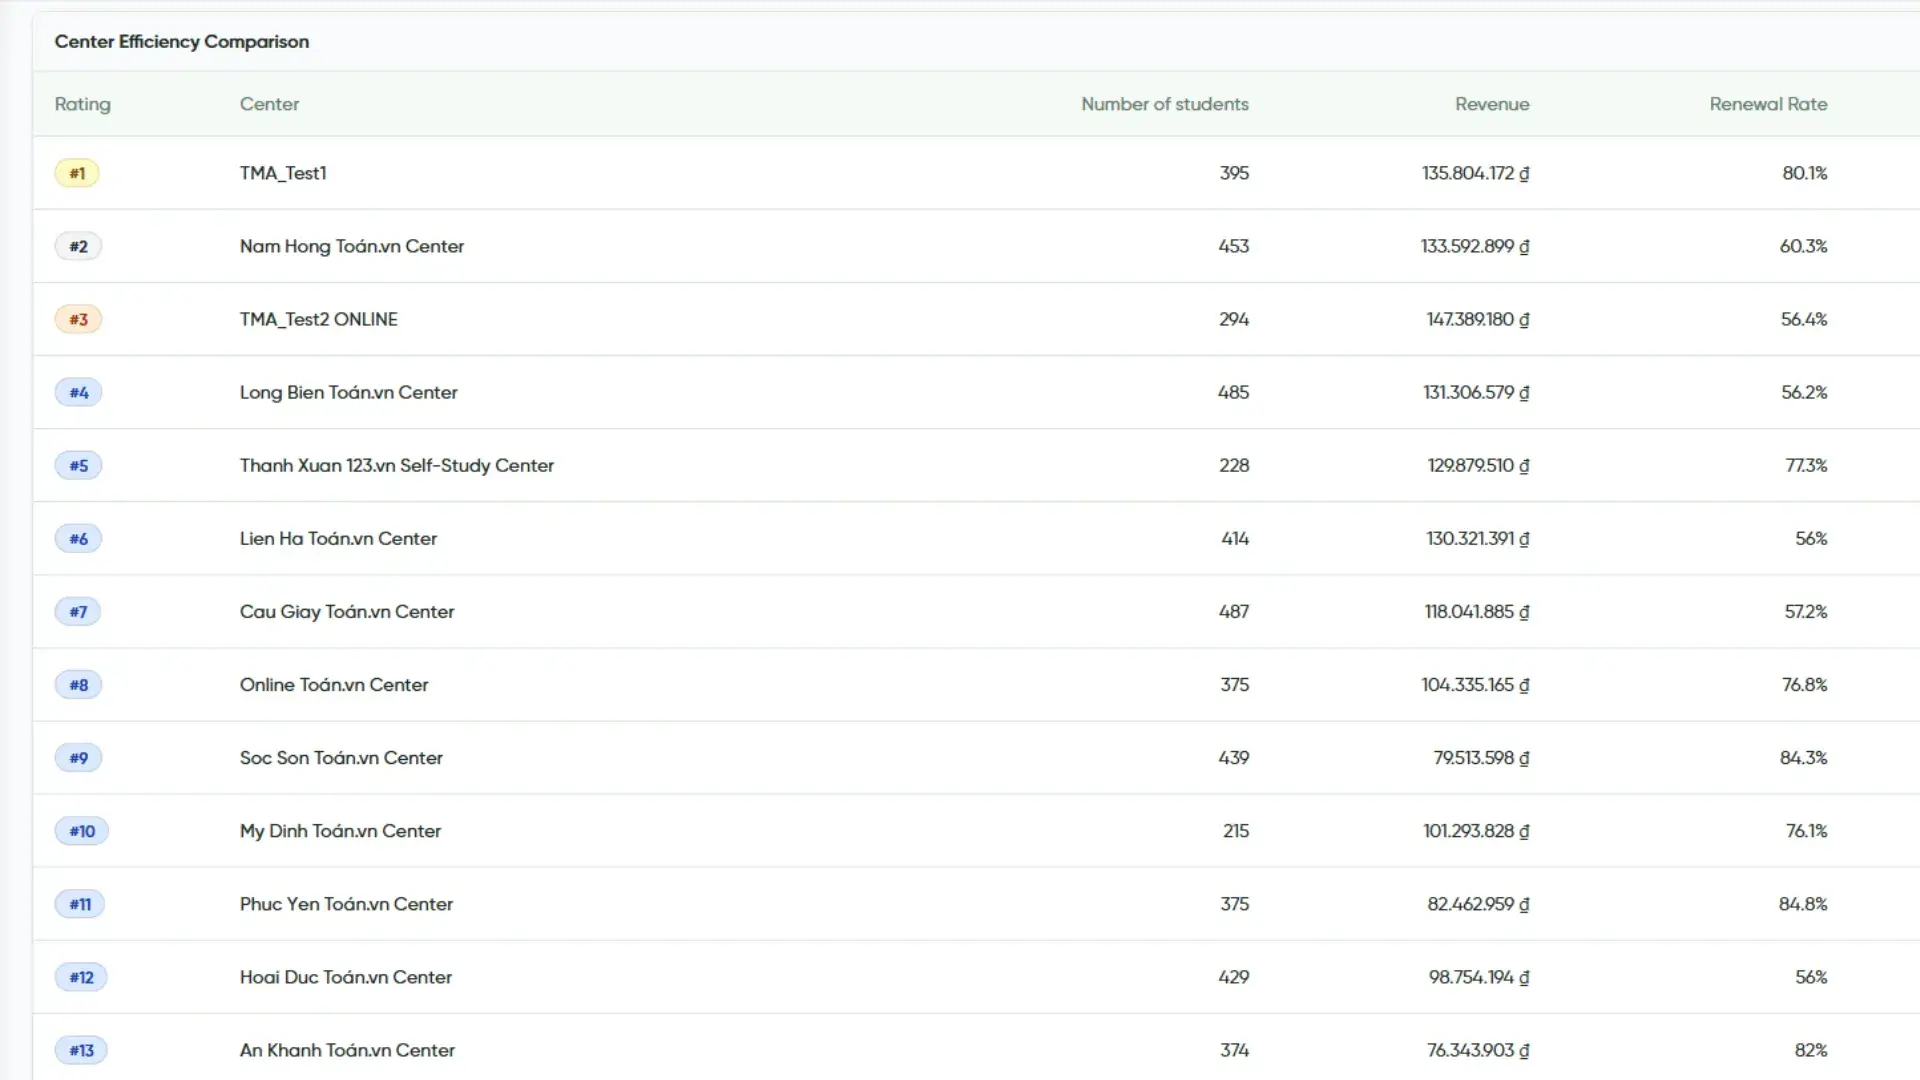Image resolution: width=1920 pixels, height=1080 pixels.
Task: Select An Khanh Toán.vn Center name
Action: [x=347, y=1050]
